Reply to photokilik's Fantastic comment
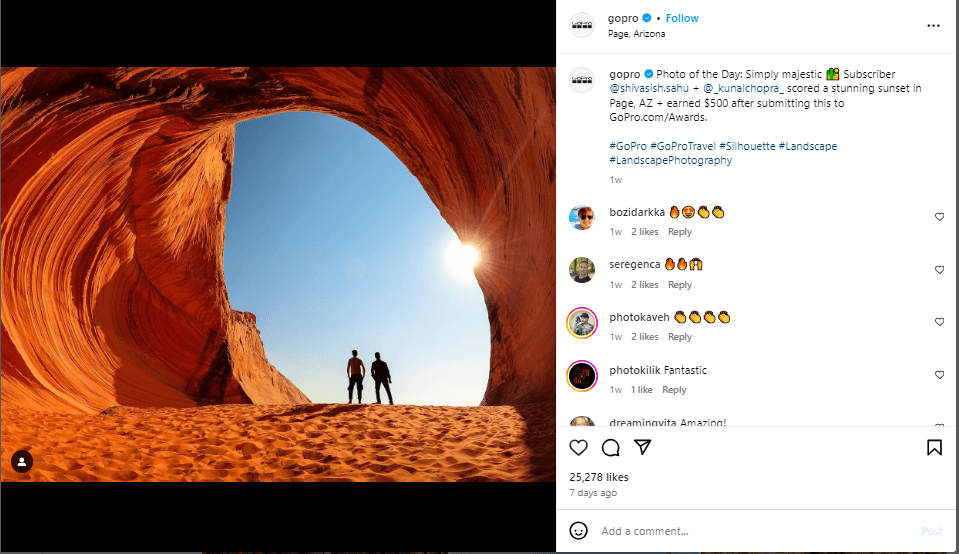Viewport: 959px width, 554px height. coord(674,390)
